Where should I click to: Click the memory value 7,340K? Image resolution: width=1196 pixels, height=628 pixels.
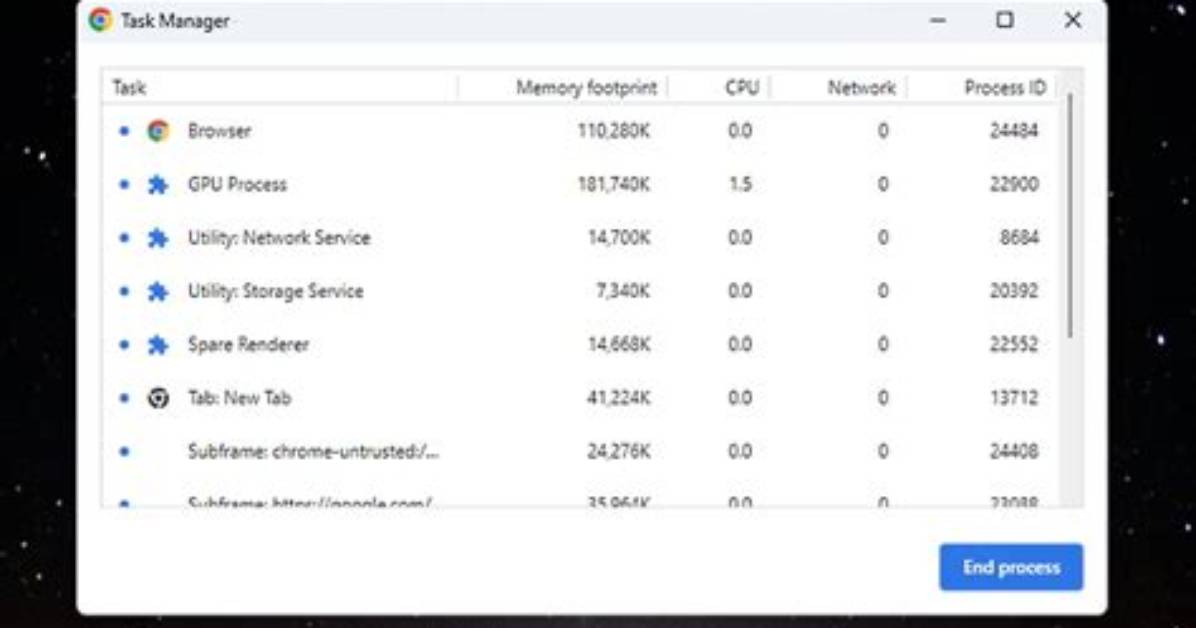click(623, 291)
